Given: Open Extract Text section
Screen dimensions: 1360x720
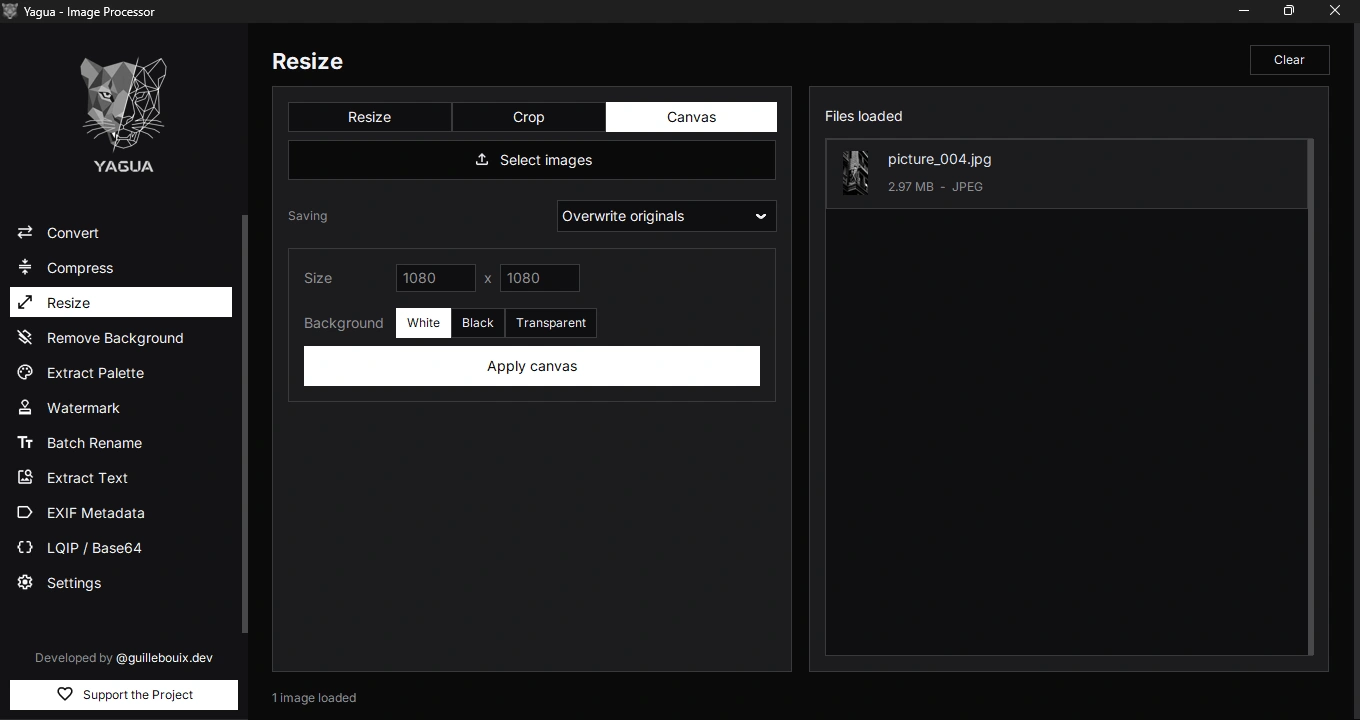Looking at the screenshot, I should tap(121, 477).
